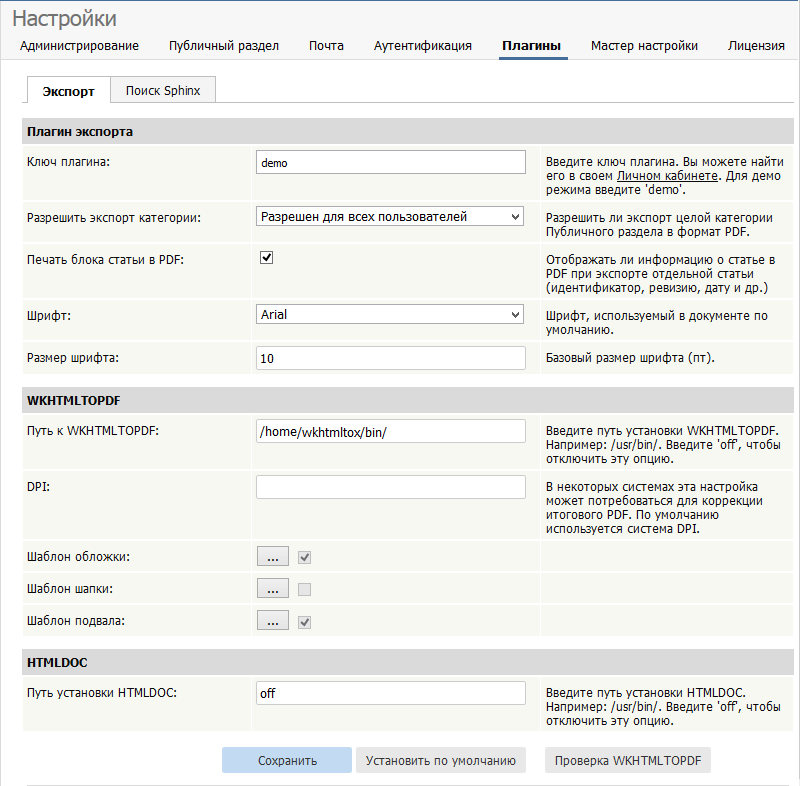Click the 'Проверка WKHTMLTOPDF' button
Screen dimensions: 800x786
point(628,760)
